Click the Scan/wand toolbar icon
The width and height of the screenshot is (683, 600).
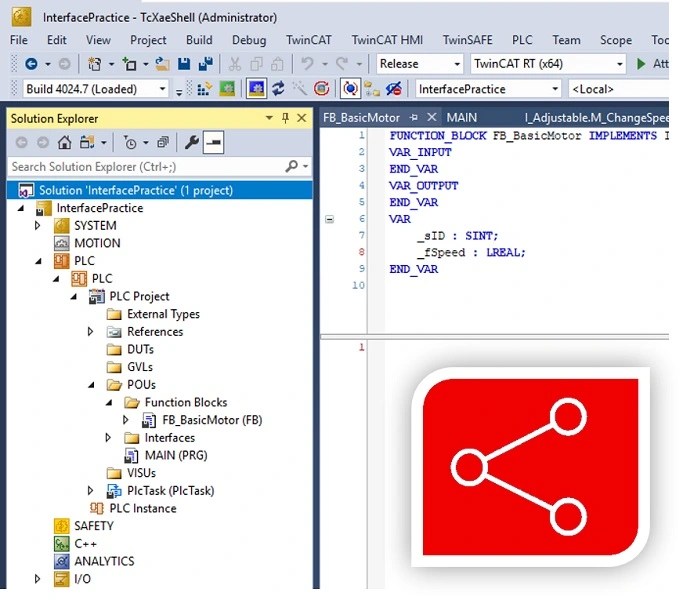click(x=300, y=89)
